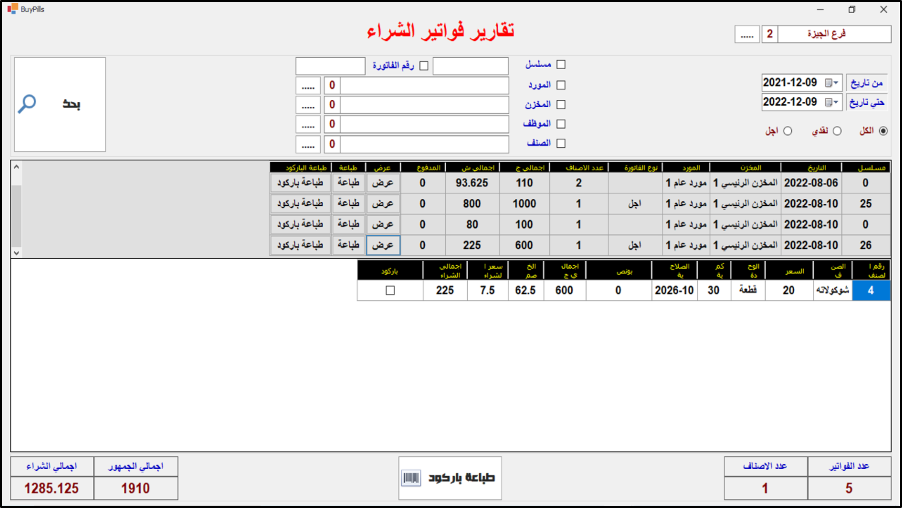Open item (الصنف) lookup '.....' button
The image size is (902, 508).
pos(308,144)
